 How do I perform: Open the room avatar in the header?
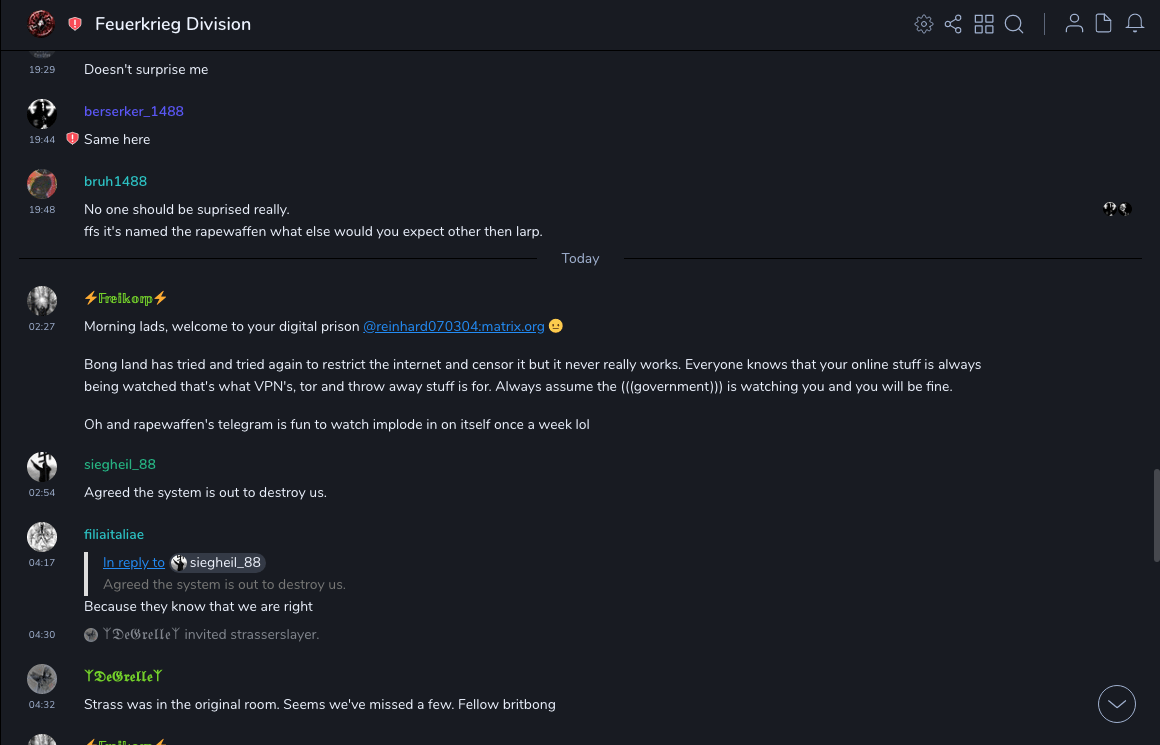pos(41,24)
